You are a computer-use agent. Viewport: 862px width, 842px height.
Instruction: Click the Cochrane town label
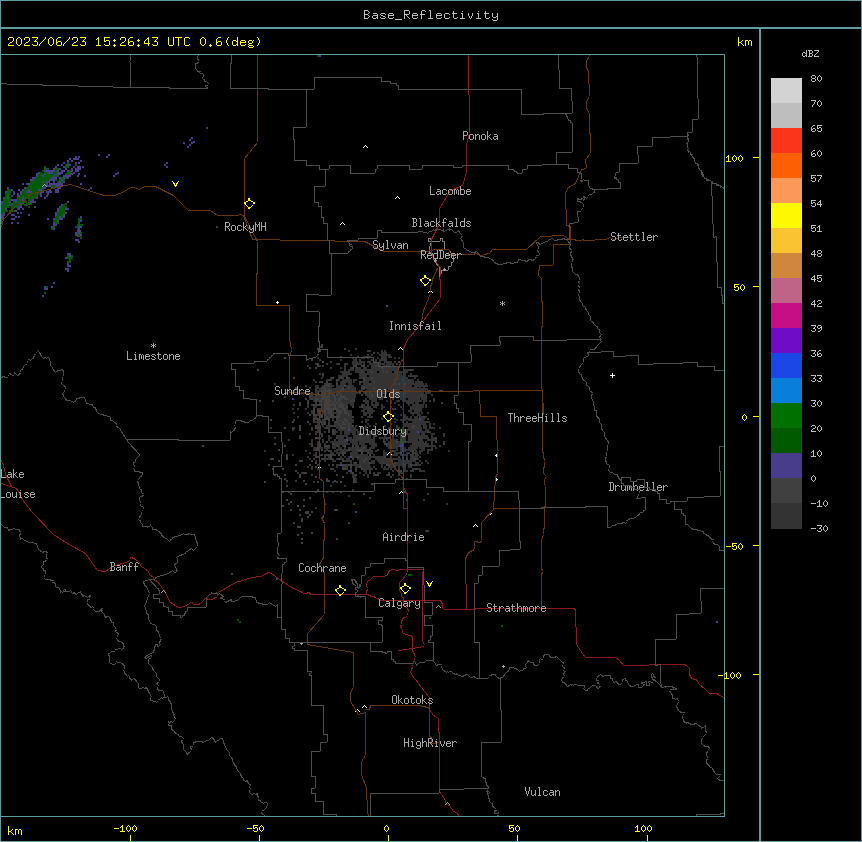(322, 568)
